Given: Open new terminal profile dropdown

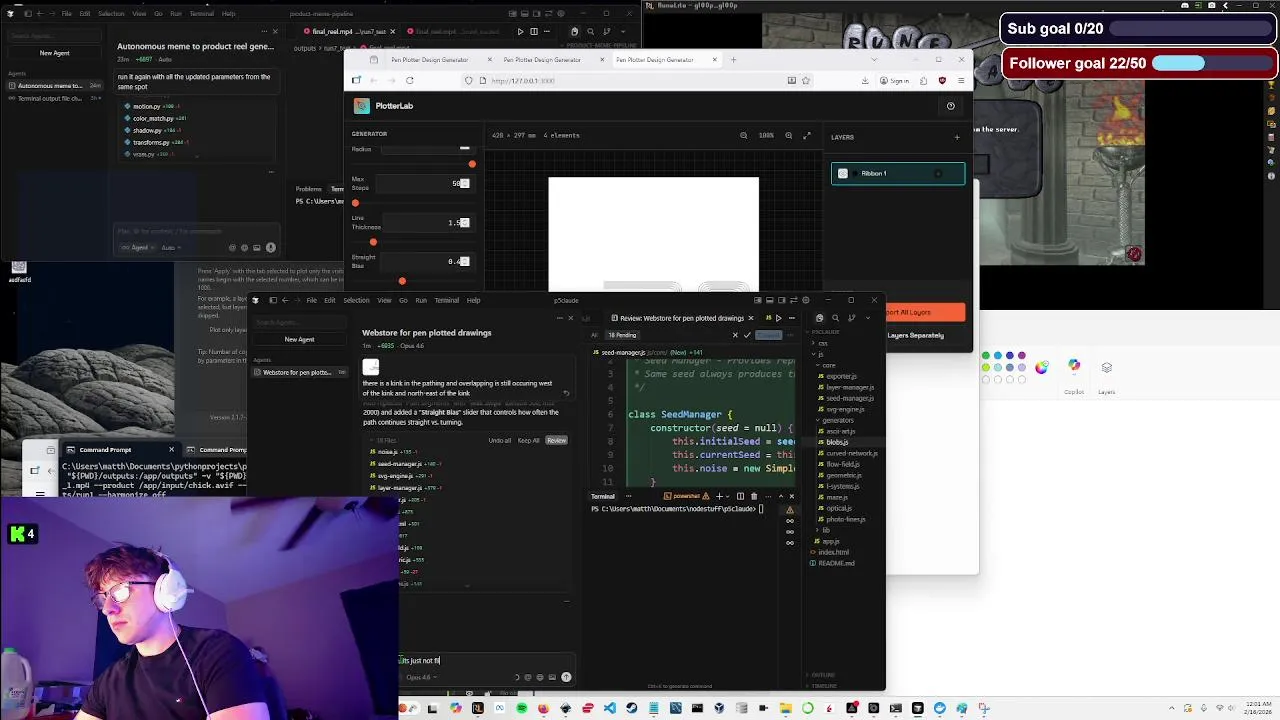Looking at the screenshot, I should click(x=727, y=496).
